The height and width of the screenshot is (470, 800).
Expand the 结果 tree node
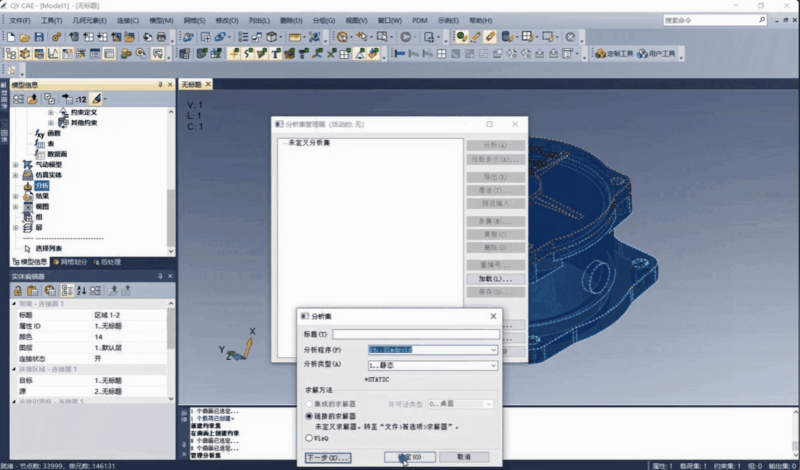15,196
